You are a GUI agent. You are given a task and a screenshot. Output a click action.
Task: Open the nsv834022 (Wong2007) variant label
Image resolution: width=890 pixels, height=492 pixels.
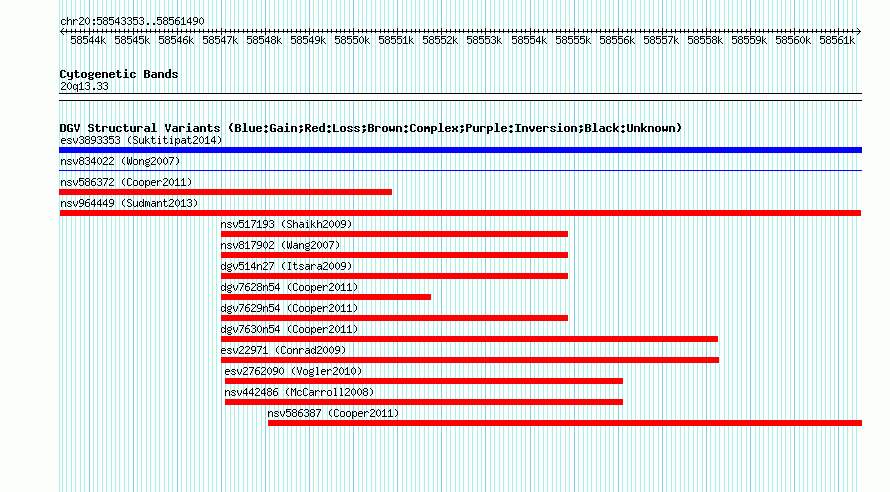tap(120, 161)
